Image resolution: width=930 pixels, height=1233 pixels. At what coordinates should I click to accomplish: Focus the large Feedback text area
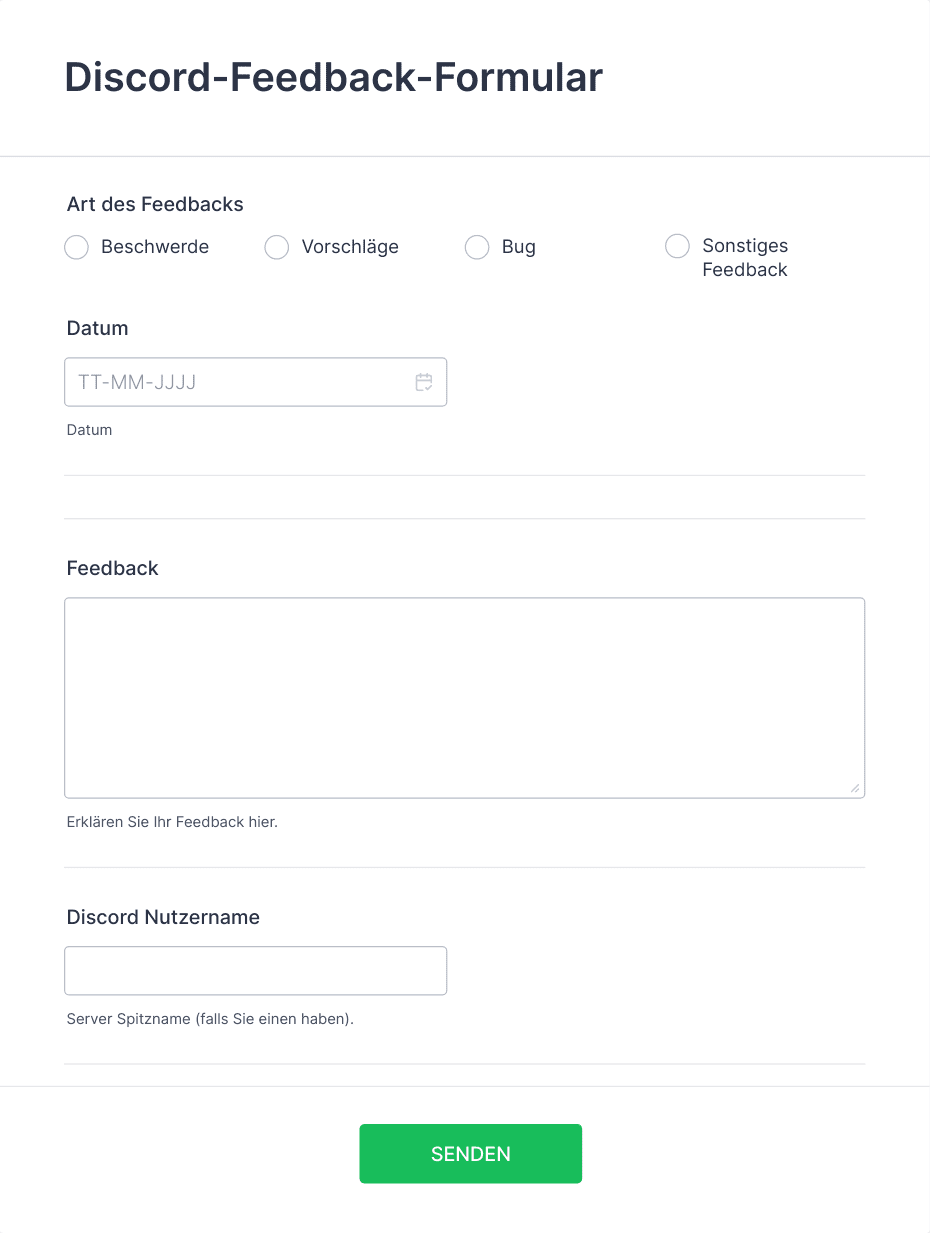point(464,697)
